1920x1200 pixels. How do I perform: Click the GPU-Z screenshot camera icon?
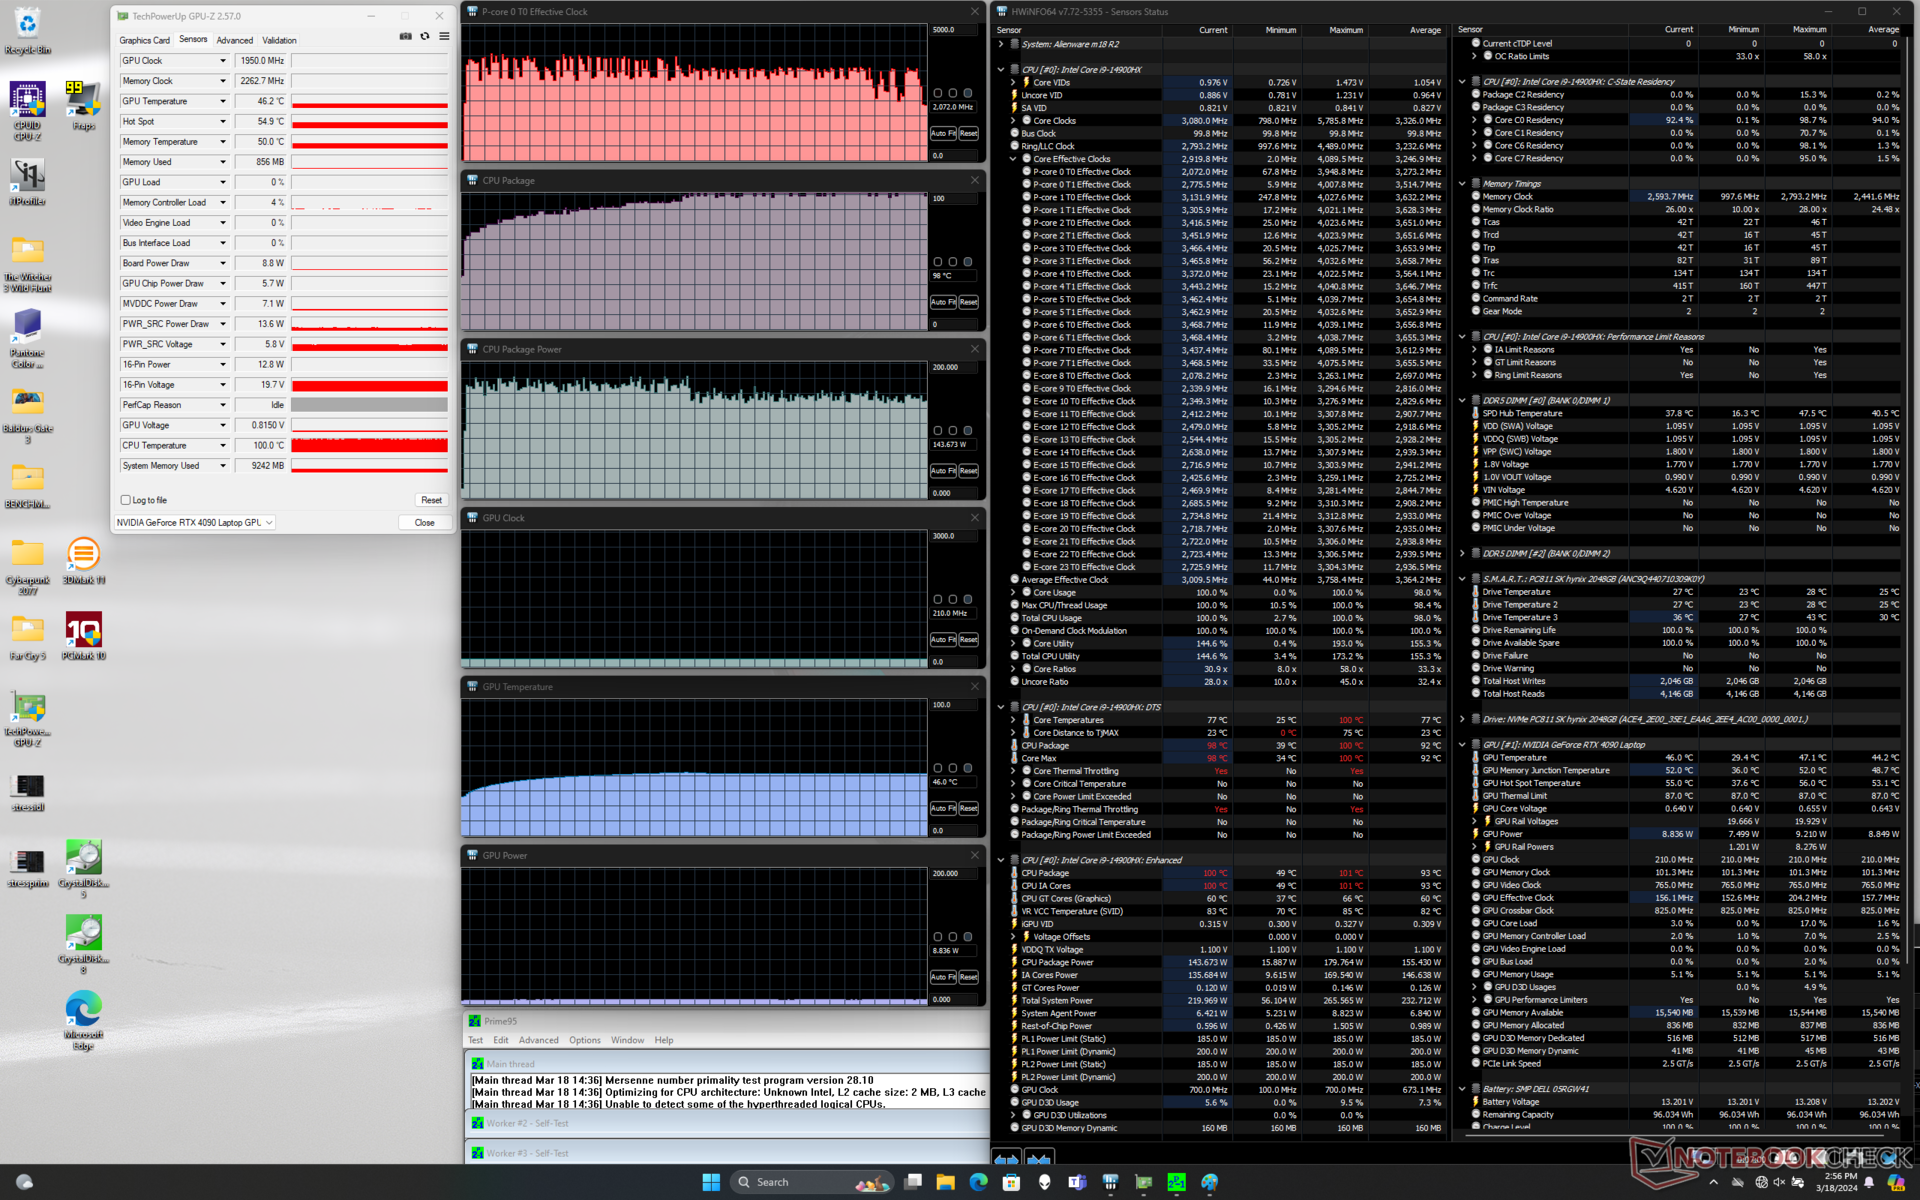tap(405, 37)
